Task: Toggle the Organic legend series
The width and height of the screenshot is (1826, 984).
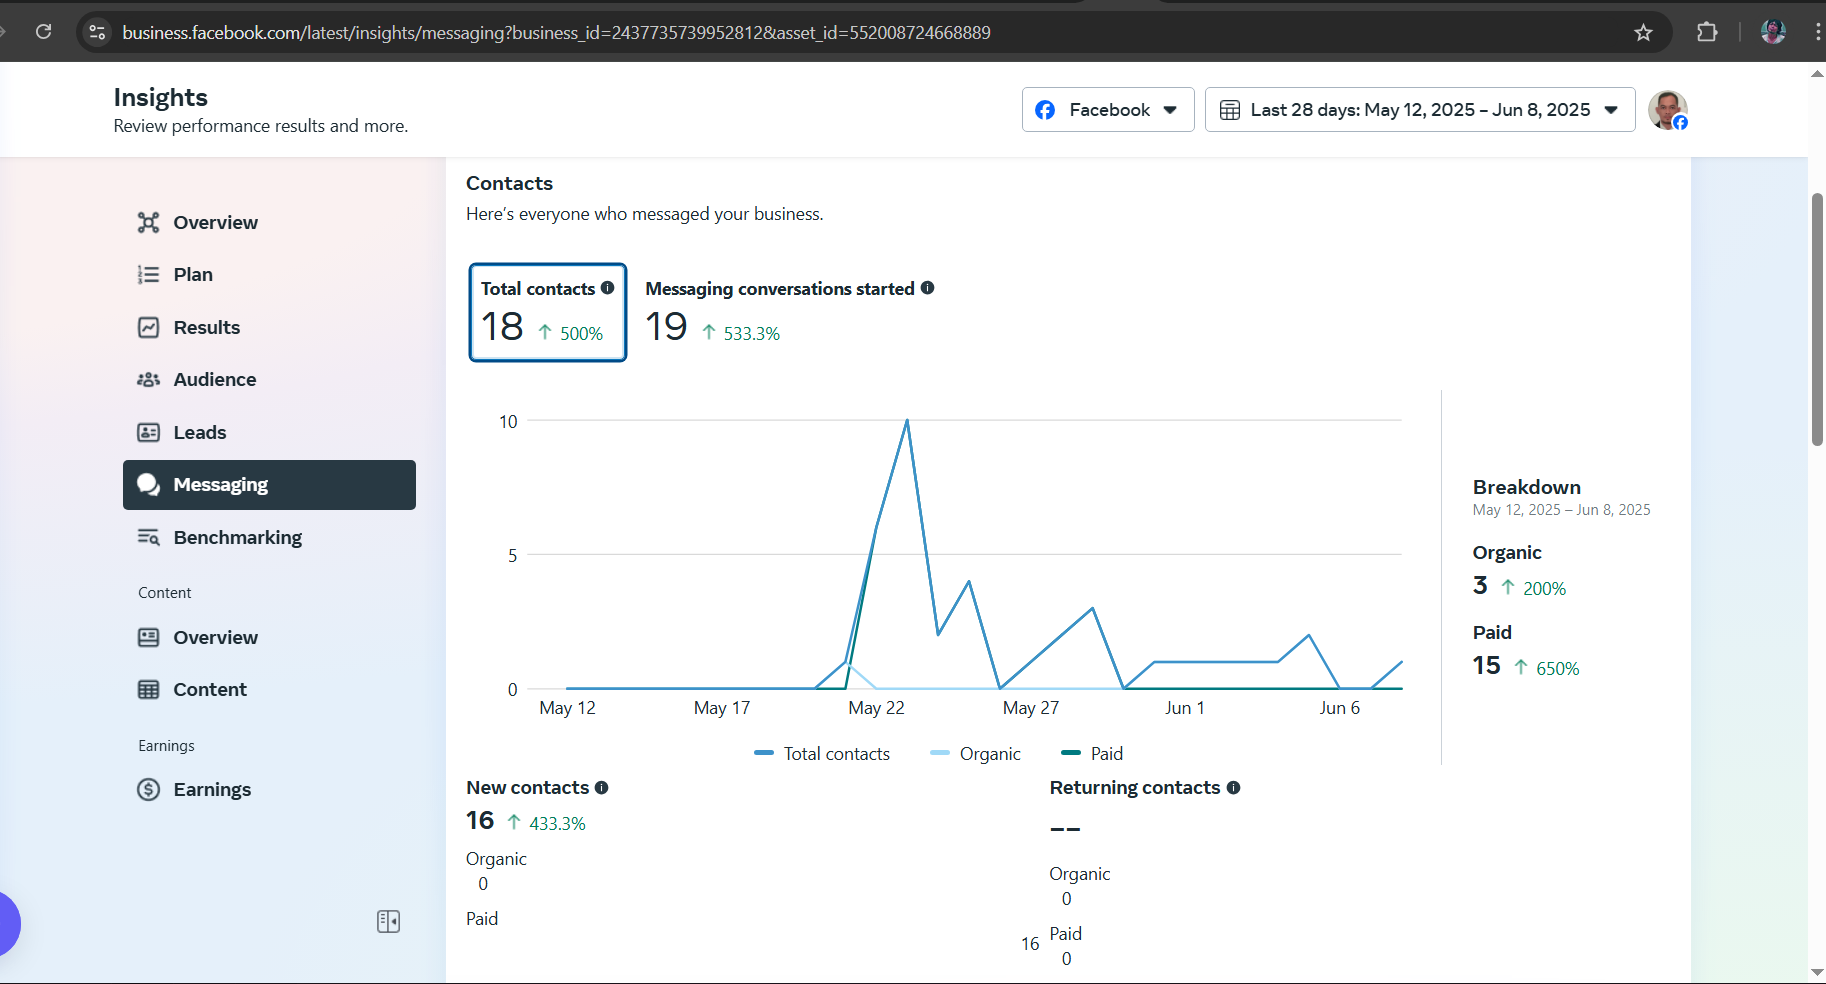Action: (975, 754)
